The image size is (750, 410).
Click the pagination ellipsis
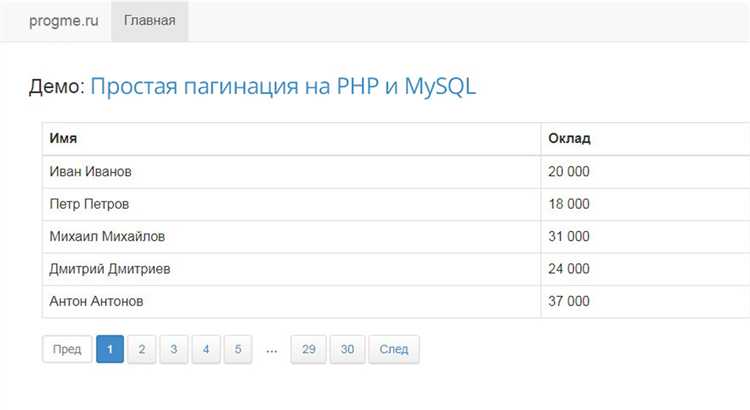pyautogui.click(x=272, y=350)
